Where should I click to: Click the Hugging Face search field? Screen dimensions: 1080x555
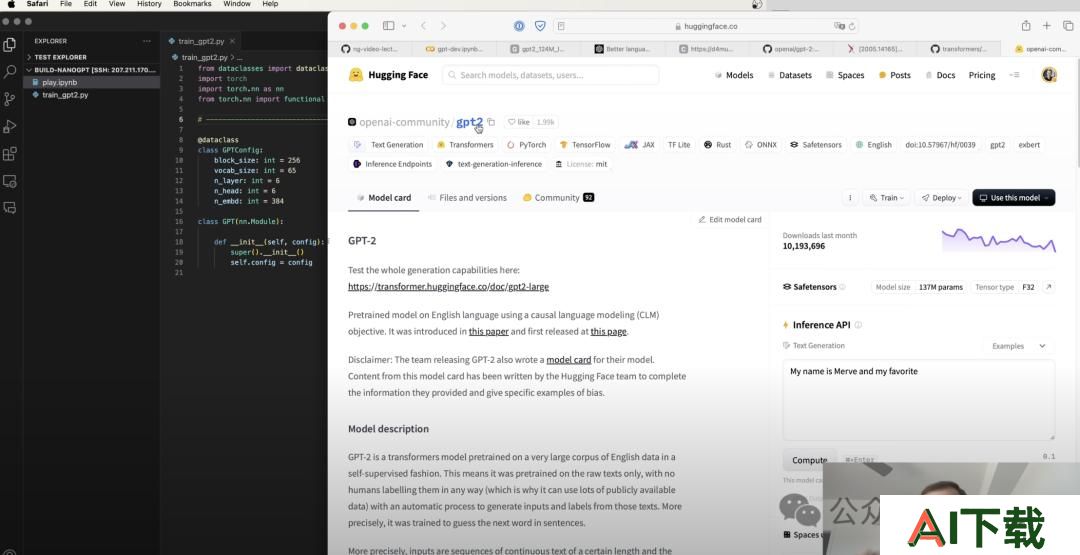tap(550, 75)
